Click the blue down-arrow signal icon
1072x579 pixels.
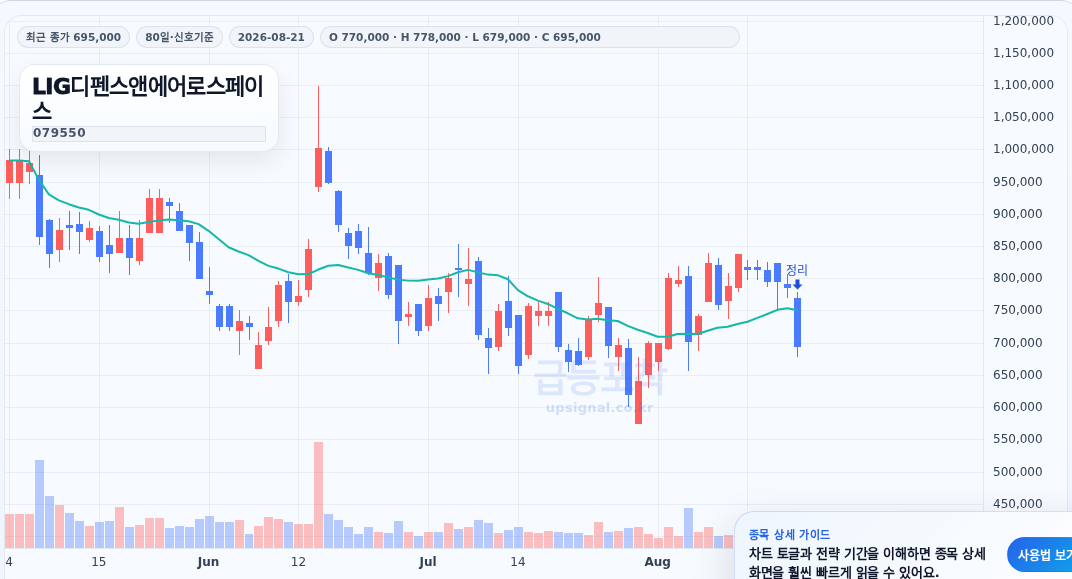[797, 284]
